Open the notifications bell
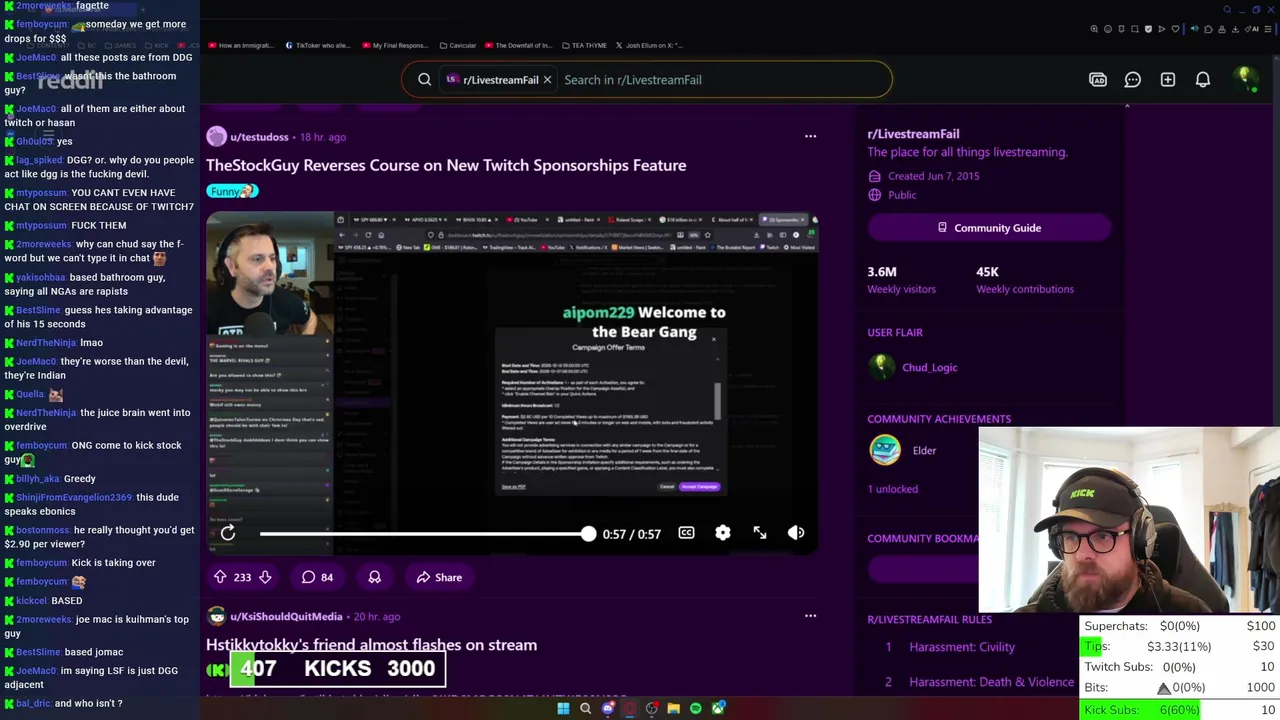1280x720 pixels. click(x=1203, y=80)
